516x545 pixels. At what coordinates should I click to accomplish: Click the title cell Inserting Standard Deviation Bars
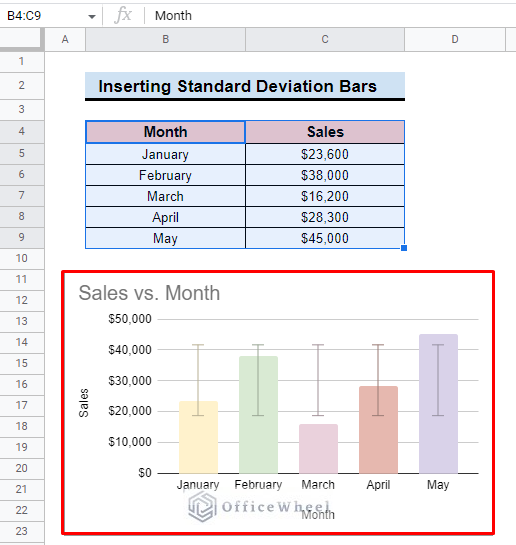(245, 86)
